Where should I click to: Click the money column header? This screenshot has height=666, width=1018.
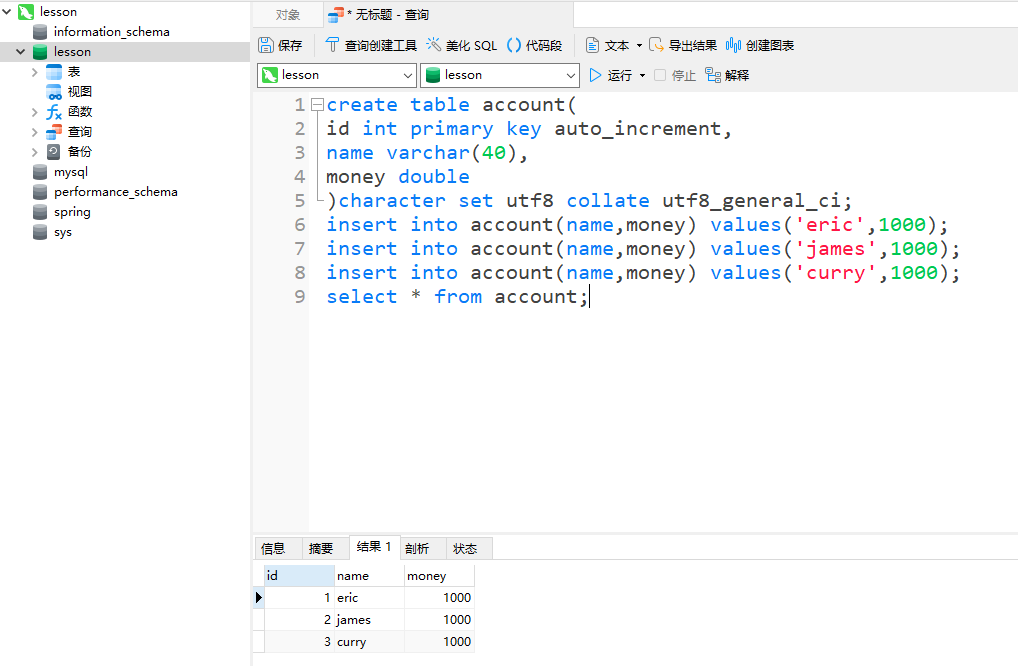pyautogui.click(x=440, y=576)
